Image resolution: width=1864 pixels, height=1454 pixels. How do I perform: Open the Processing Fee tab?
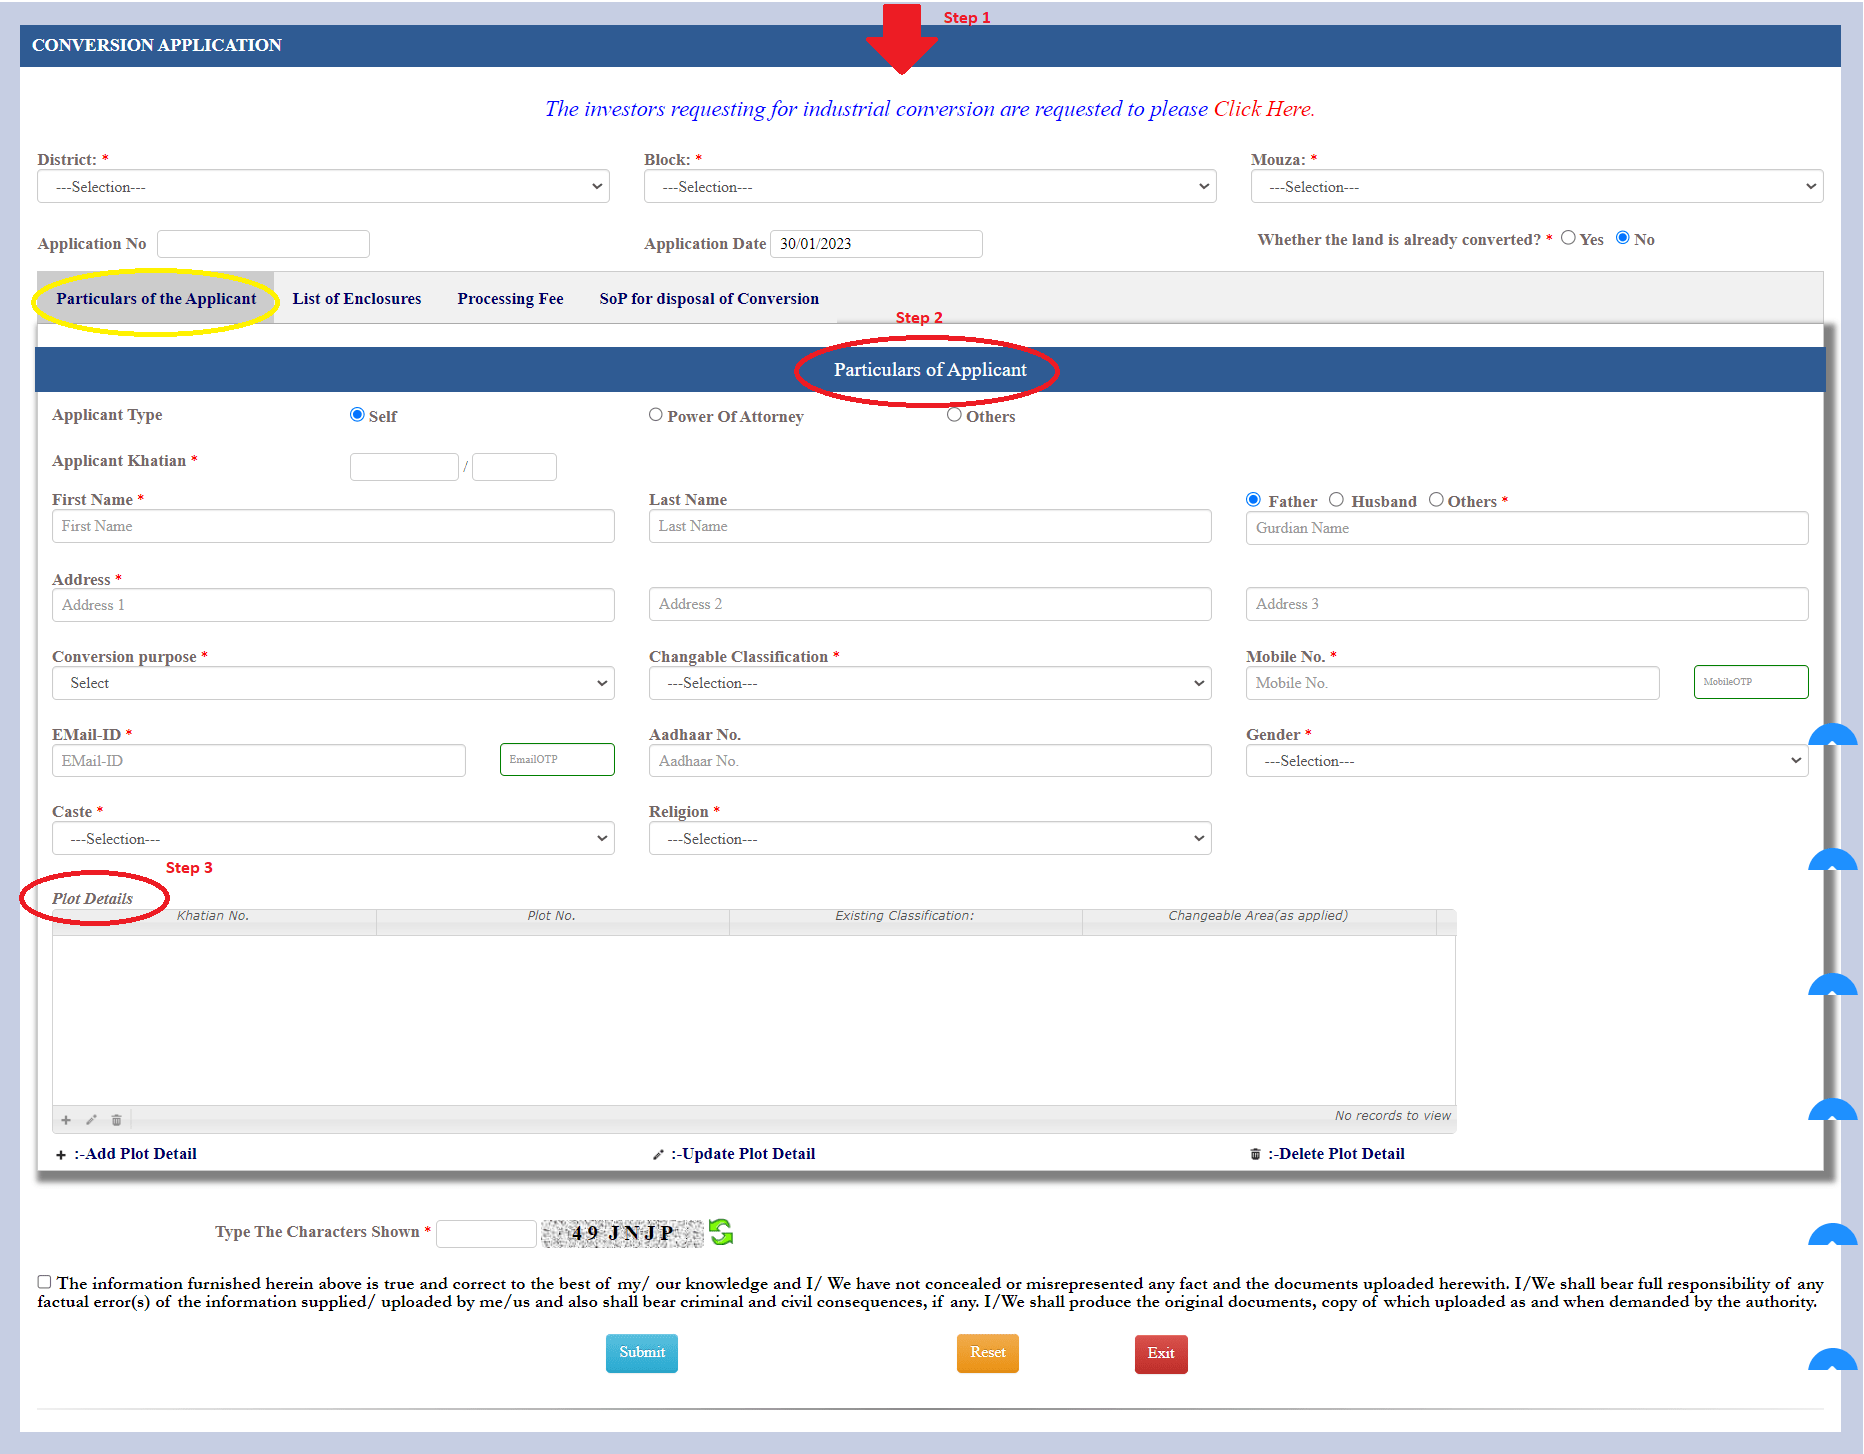pos(510,298)
